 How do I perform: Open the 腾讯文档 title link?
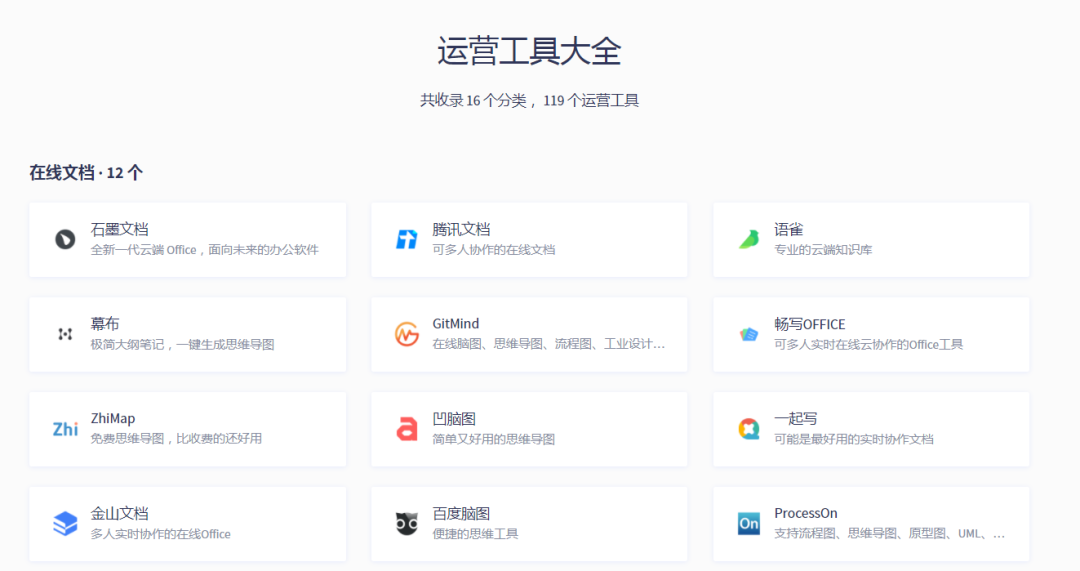pyautogui.click(x=461, y=229)
